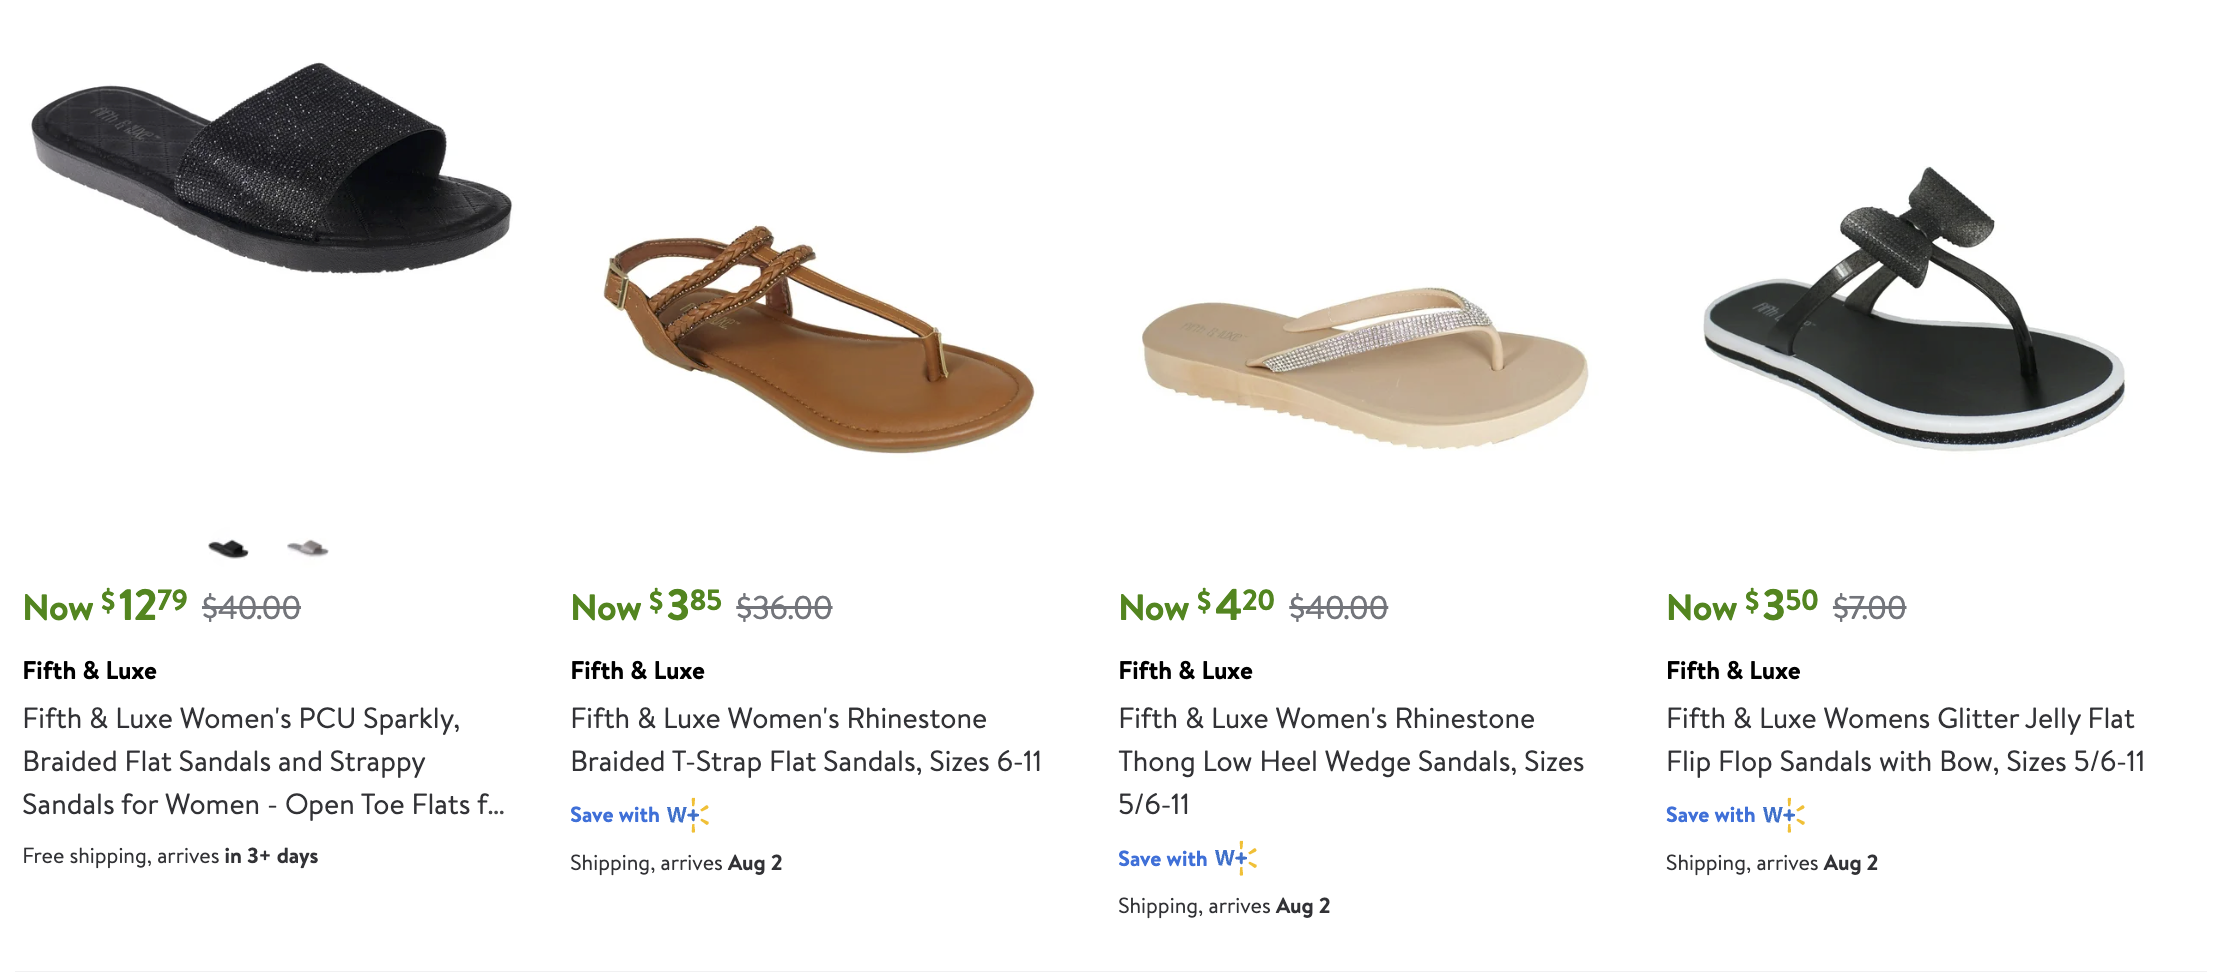This screenshot has height=974, width=2230.
Task: Click W+ icon under jelly flip flops
Action: [1784, 815]
